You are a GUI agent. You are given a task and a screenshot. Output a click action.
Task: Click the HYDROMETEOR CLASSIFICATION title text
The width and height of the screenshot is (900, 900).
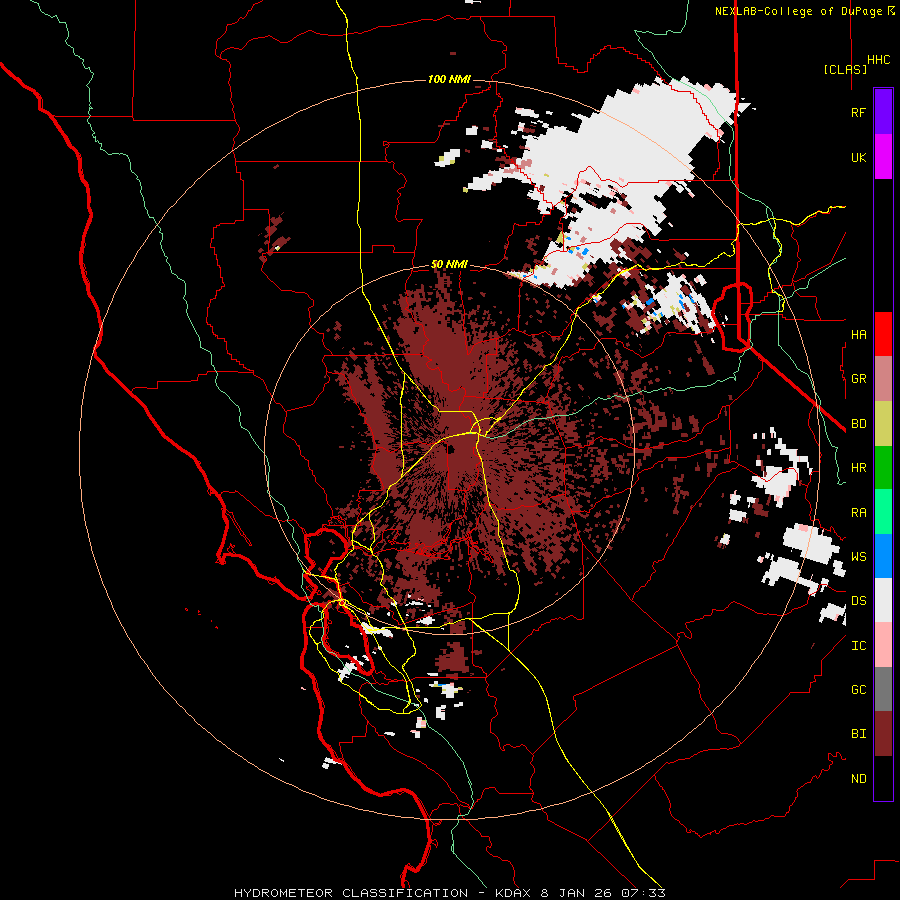(351, 893)
